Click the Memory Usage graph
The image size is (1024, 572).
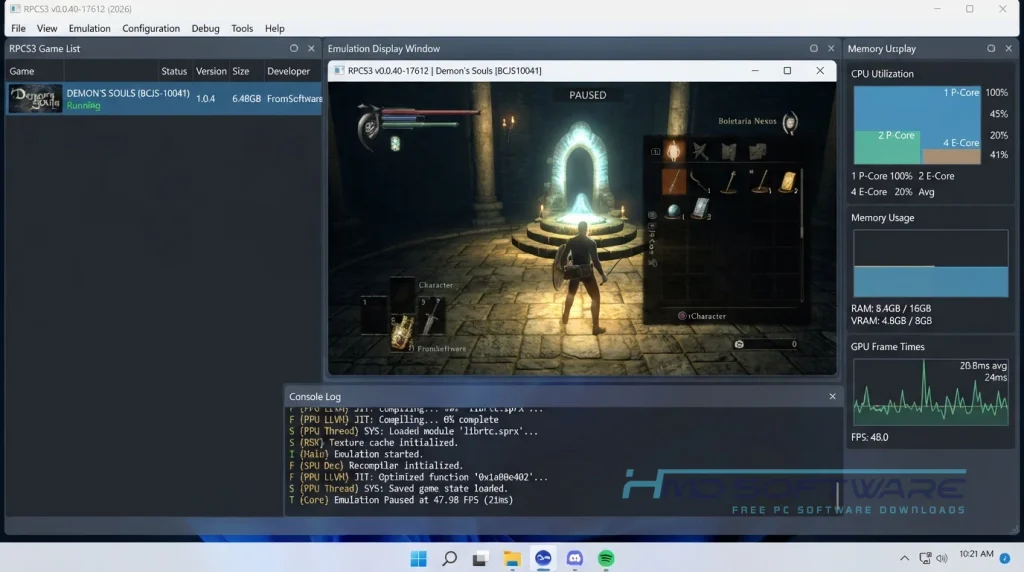(x=931, y=263)
